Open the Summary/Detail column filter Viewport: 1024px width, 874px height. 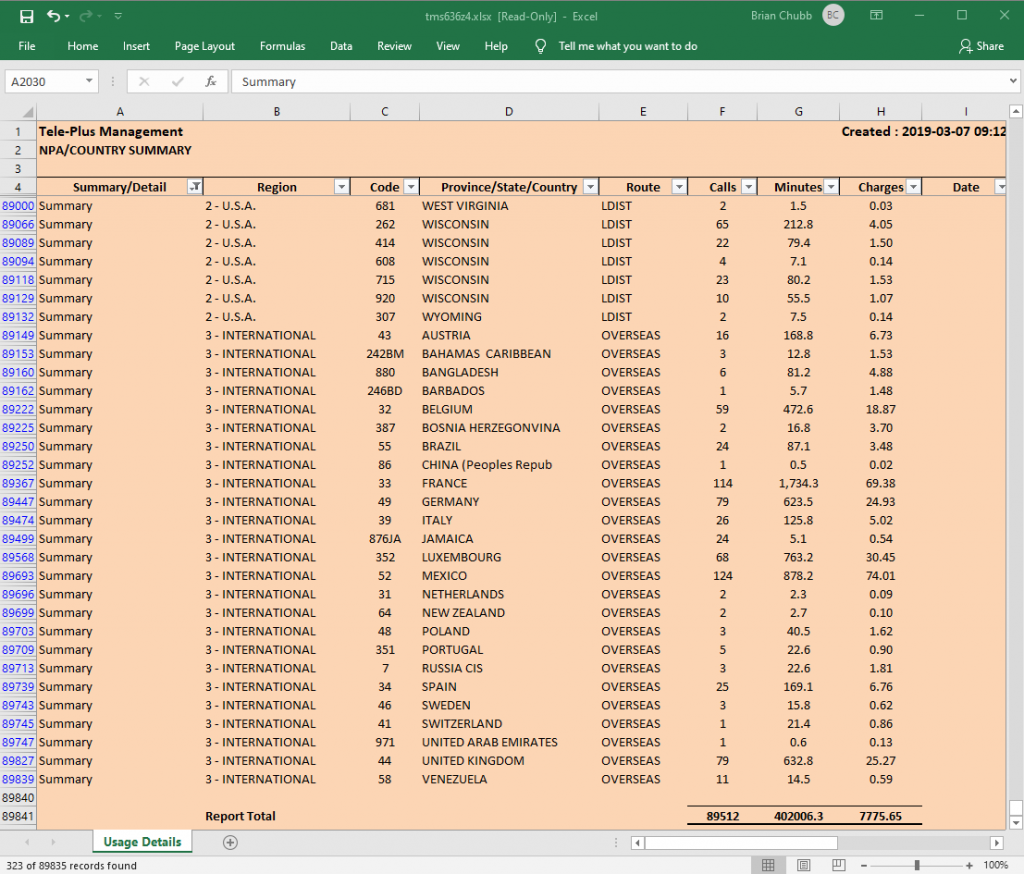[194, 187]
